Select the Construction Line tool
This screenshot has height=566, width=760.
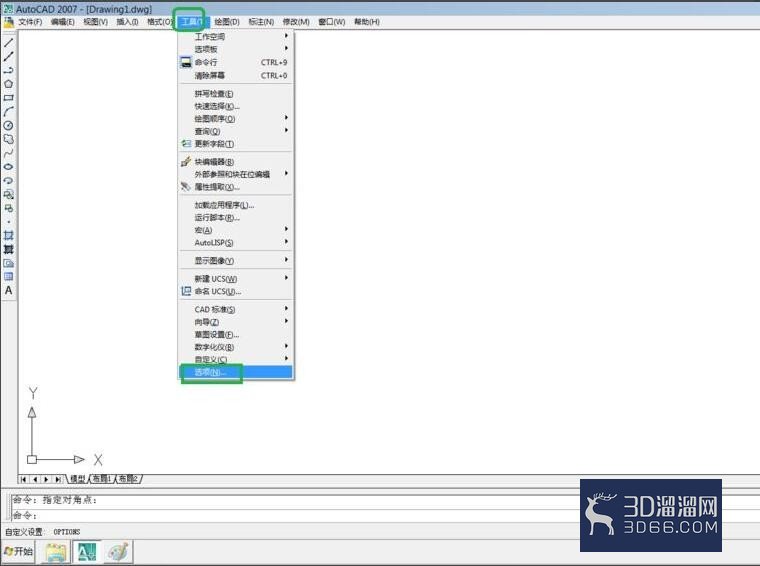8,56
